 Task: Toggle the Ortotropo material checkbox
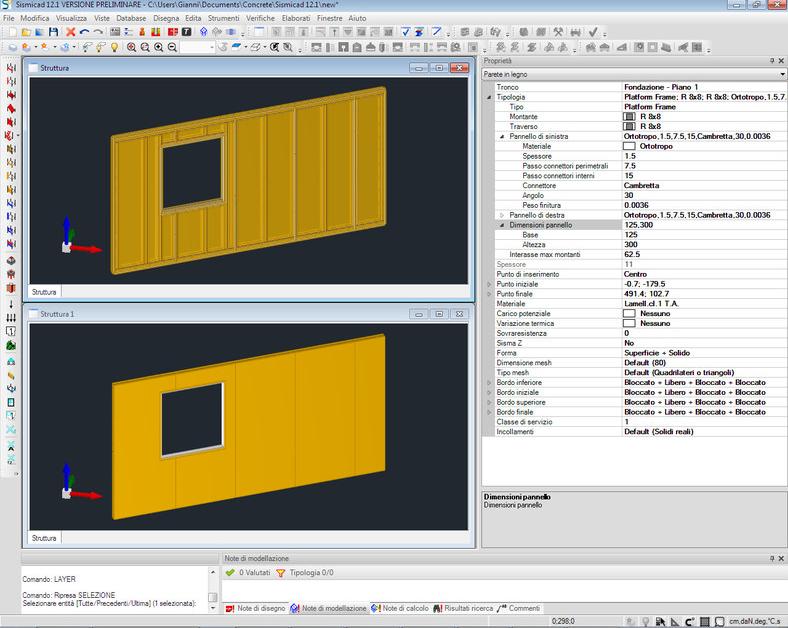click(x=629, y=146)
